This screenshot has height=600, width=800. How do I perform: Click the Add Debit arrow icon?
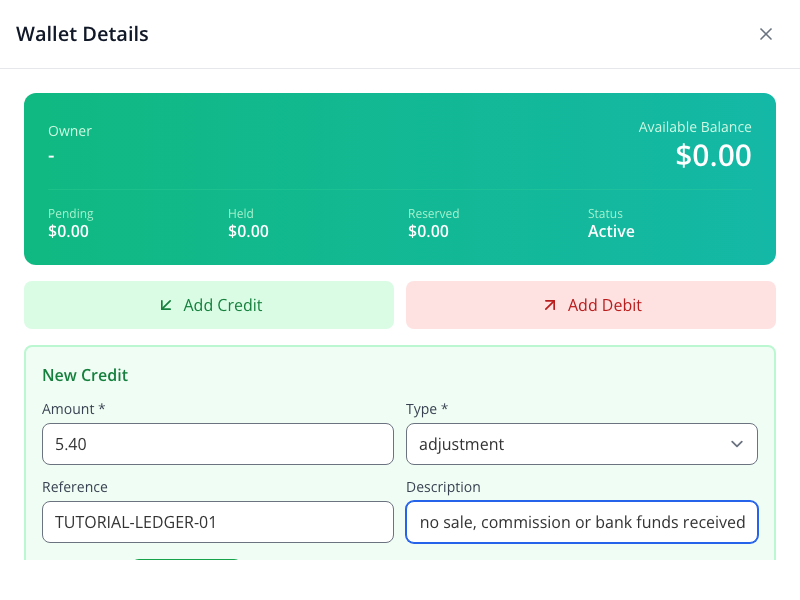549,305
